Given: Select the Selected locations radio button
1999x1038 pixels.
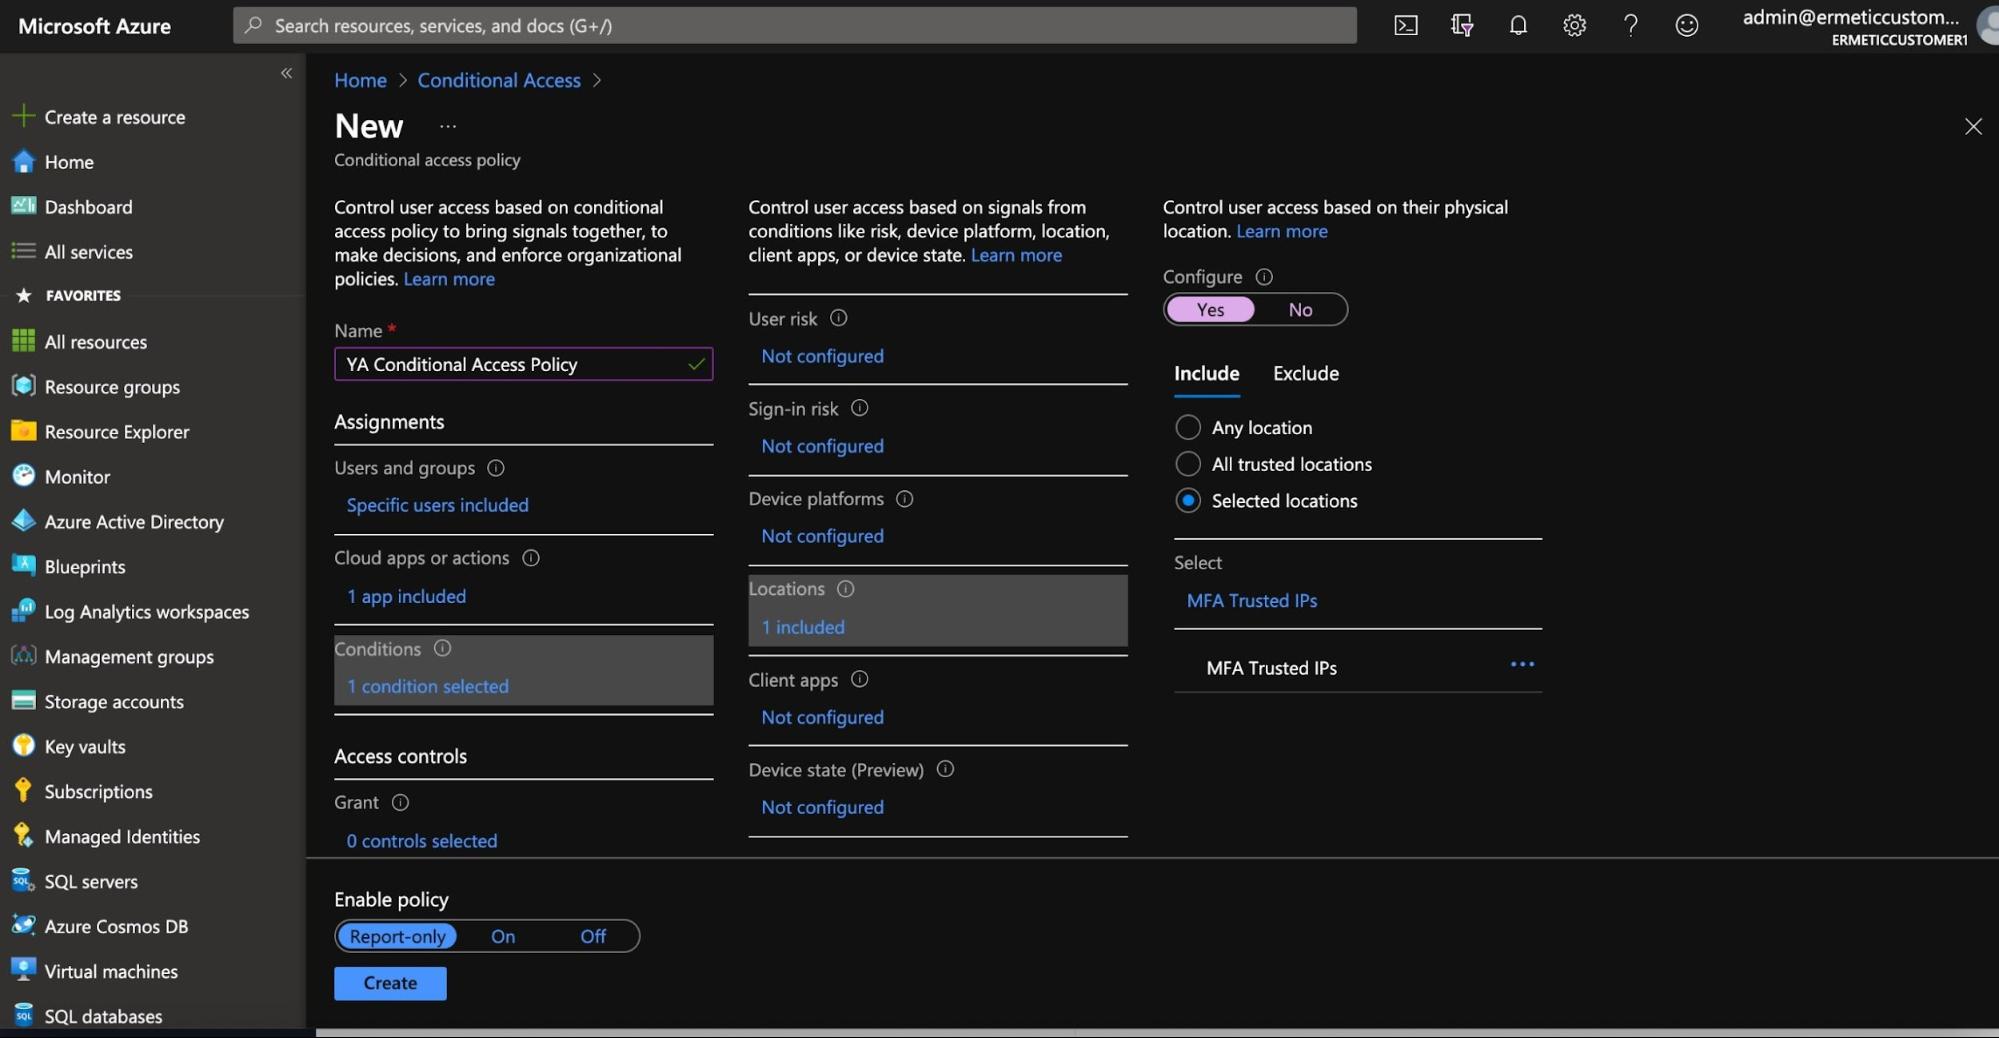Looking at the screenshot, I should click(1188, 501).
